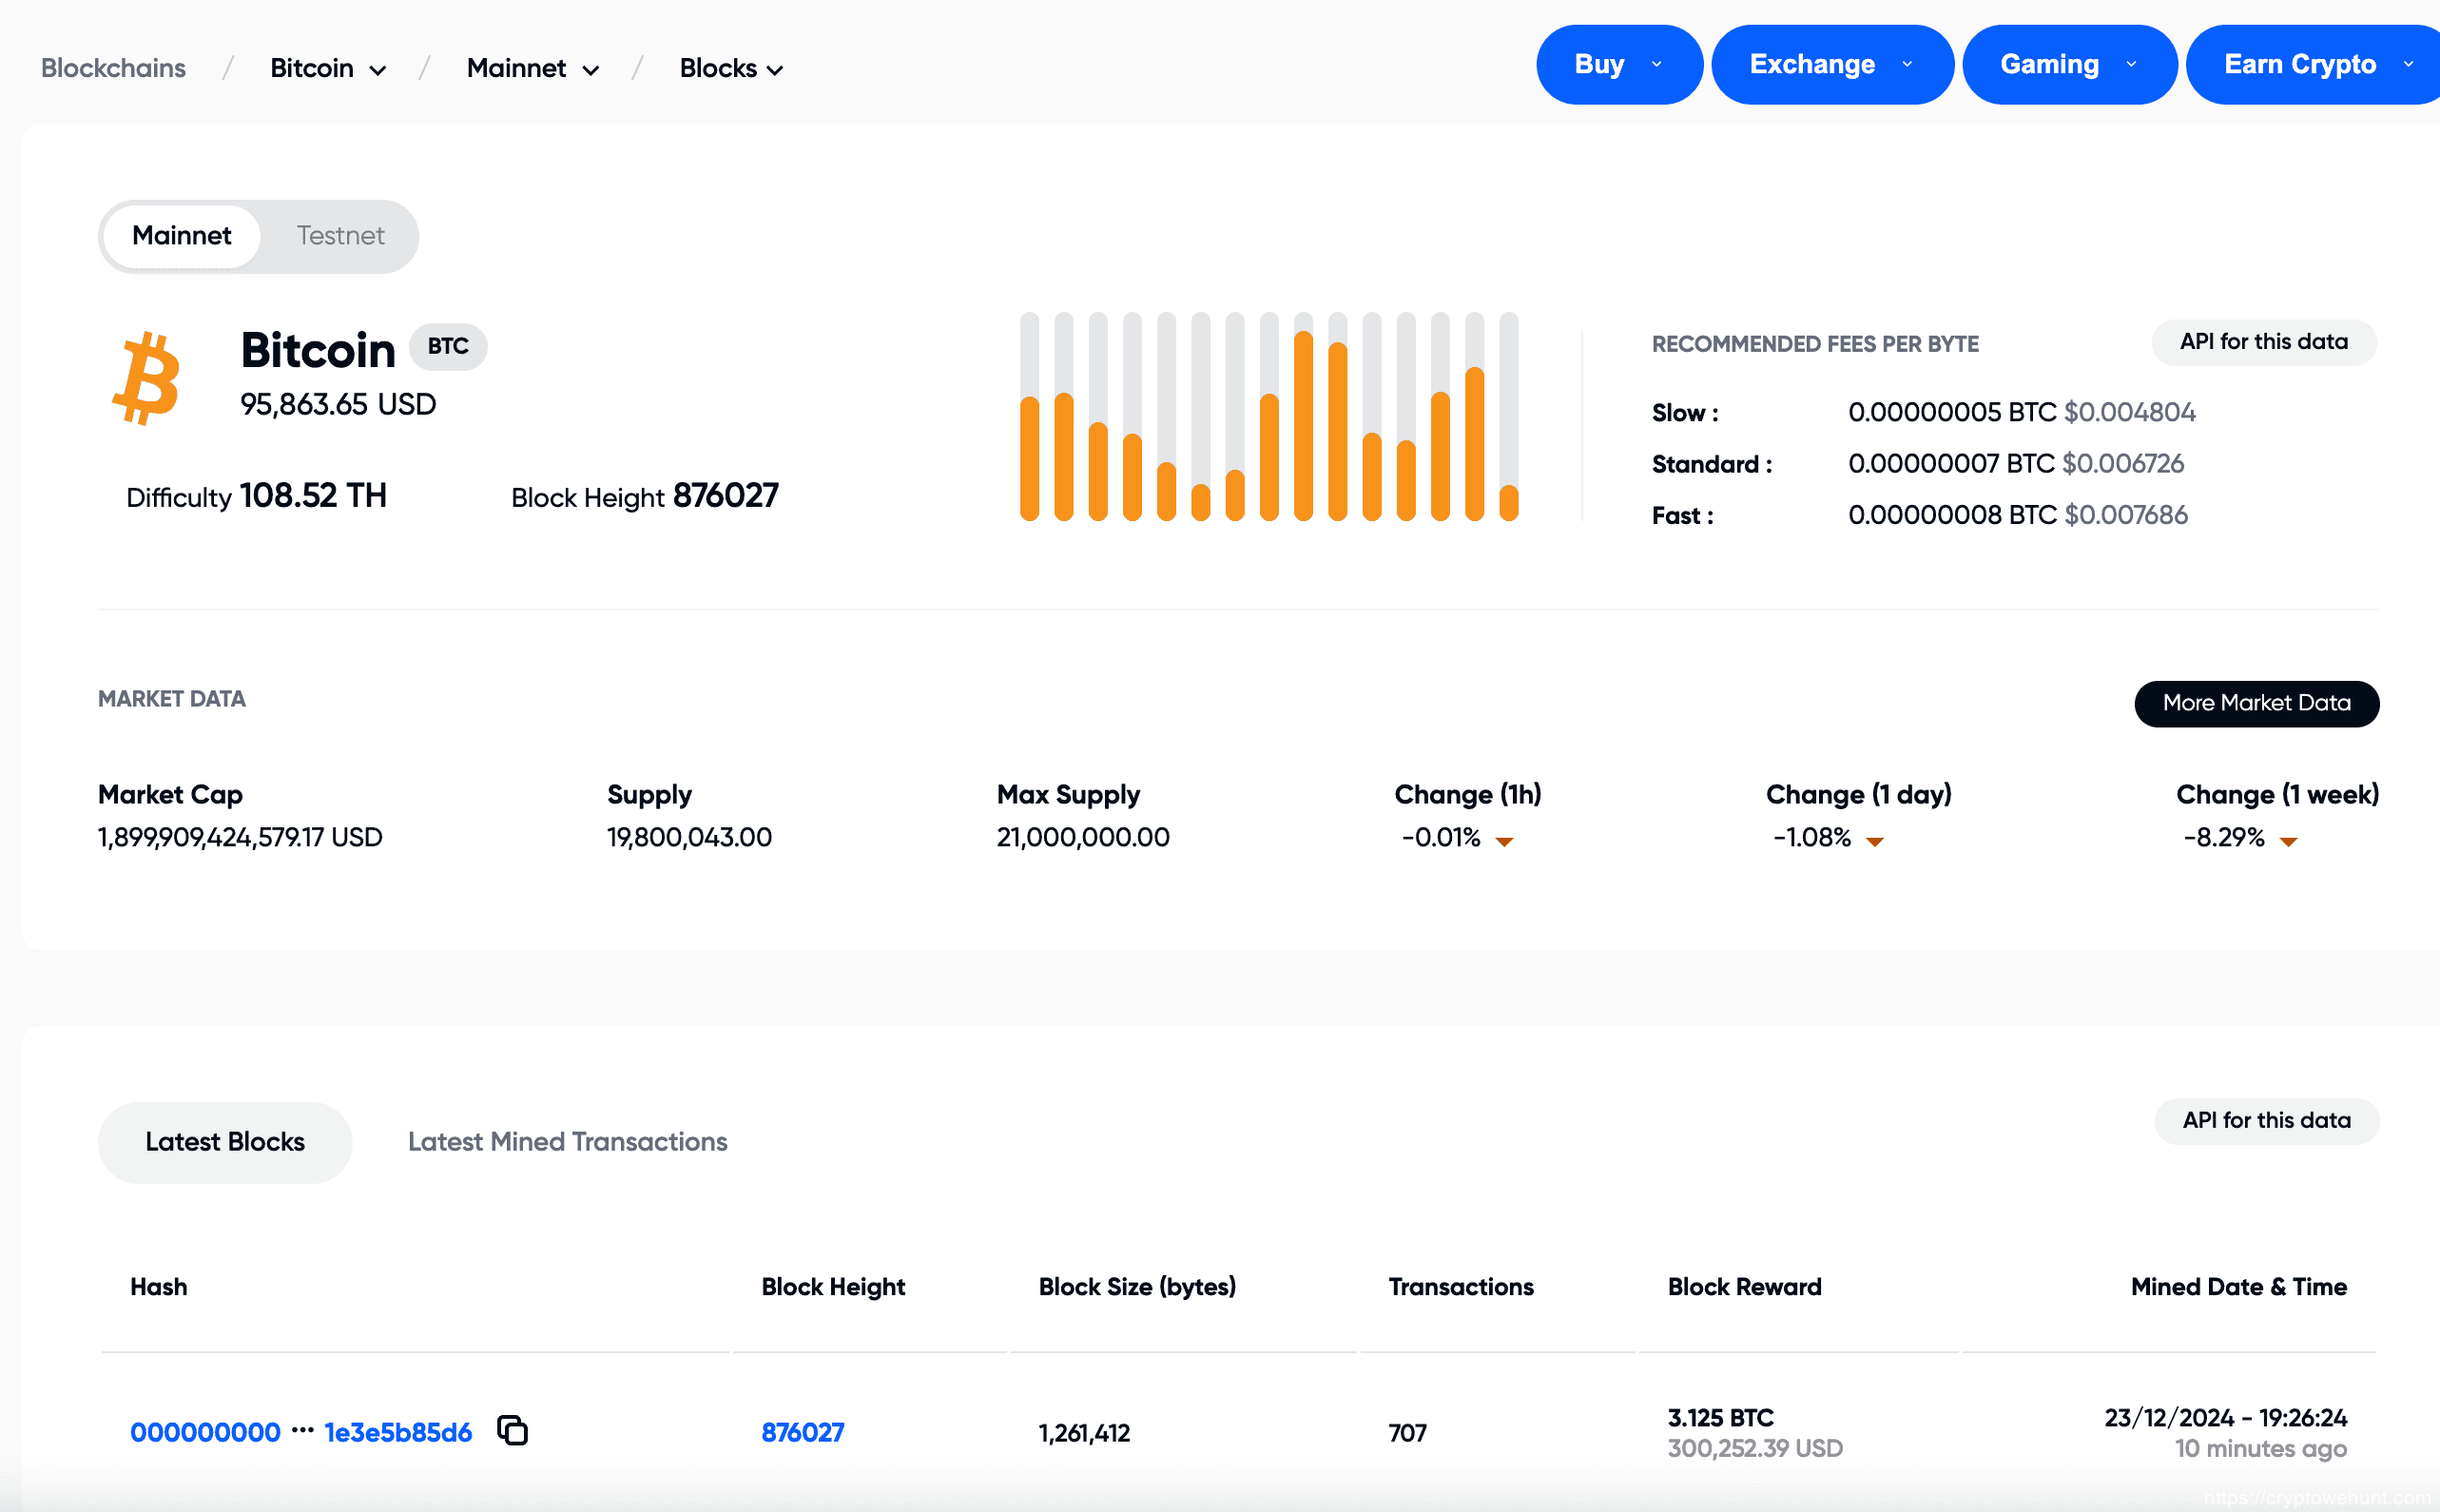This screenshot has height=1512, width=2440.
Task: Open the Buy dropdown menu
Action: click(x=1618, y=65)
